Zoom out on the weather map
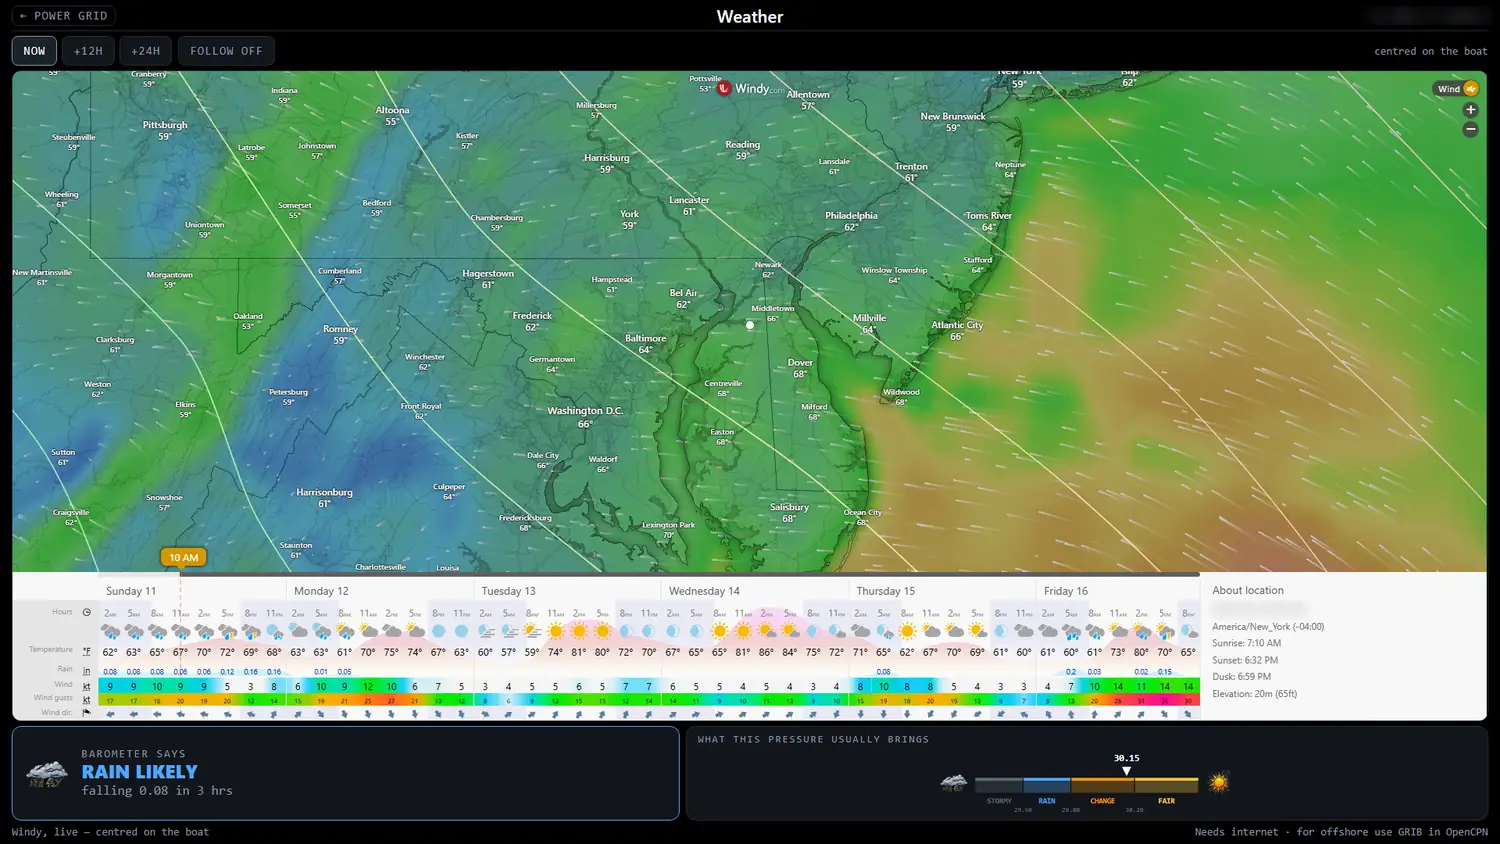The image size is (1500, 844). [x=1470, y=129]
